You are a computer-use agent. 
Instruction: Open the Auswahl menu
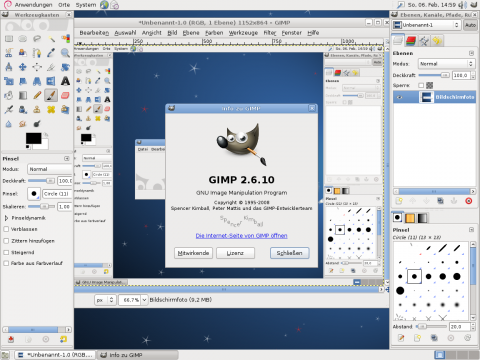(125, 33)
